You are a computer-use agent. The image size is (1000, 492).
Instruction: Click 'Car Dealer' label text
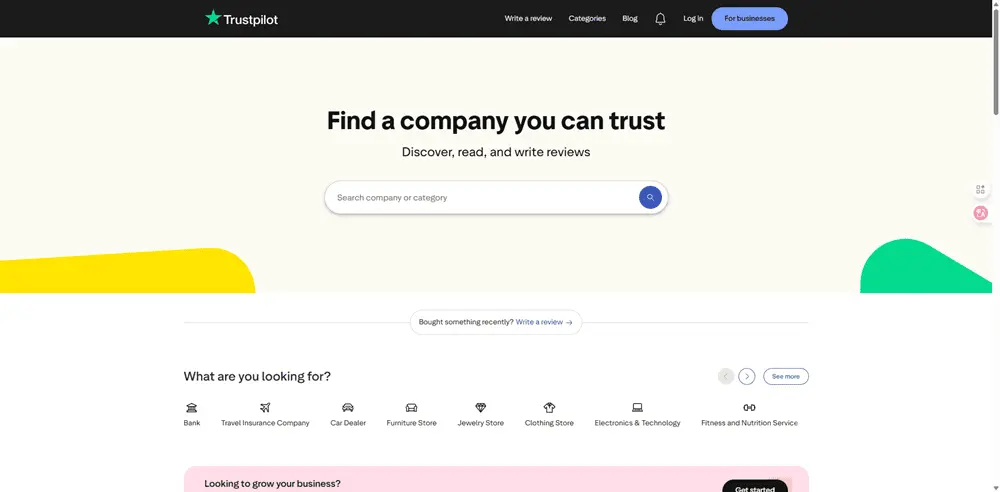[x=348, y=423]
